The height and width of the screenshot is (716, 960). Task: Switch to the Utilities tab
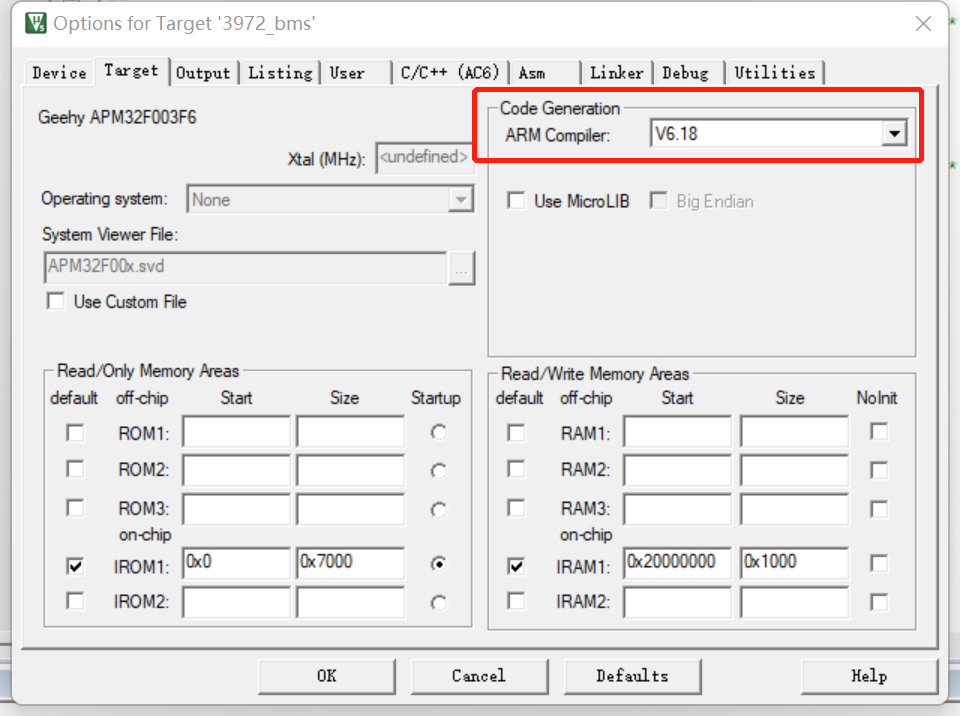[774, 73]
